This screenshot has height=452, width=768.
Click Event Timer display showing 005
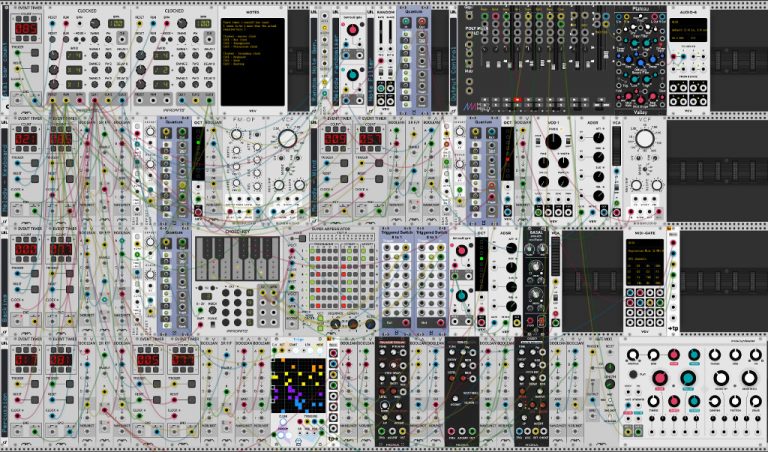point(147,359)
